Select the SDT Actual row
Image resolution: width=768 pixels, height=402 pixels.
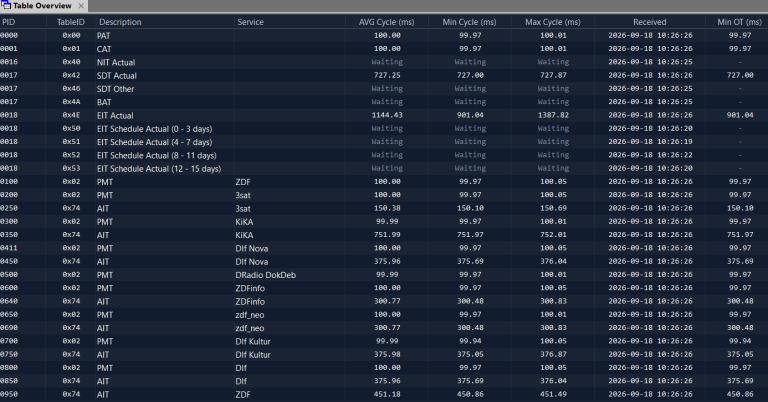[384, 75]
